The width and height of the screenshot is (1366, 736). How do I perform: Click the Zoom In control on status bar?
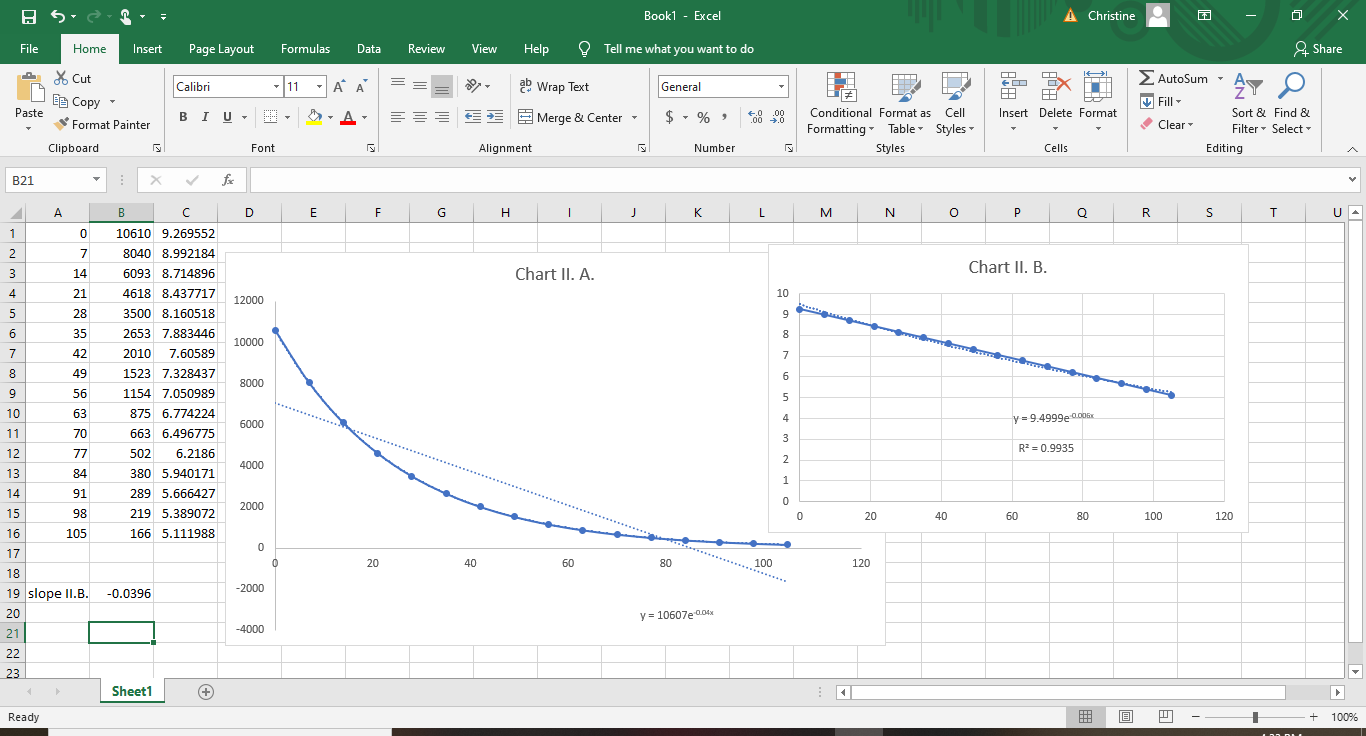click(1312, 716)
